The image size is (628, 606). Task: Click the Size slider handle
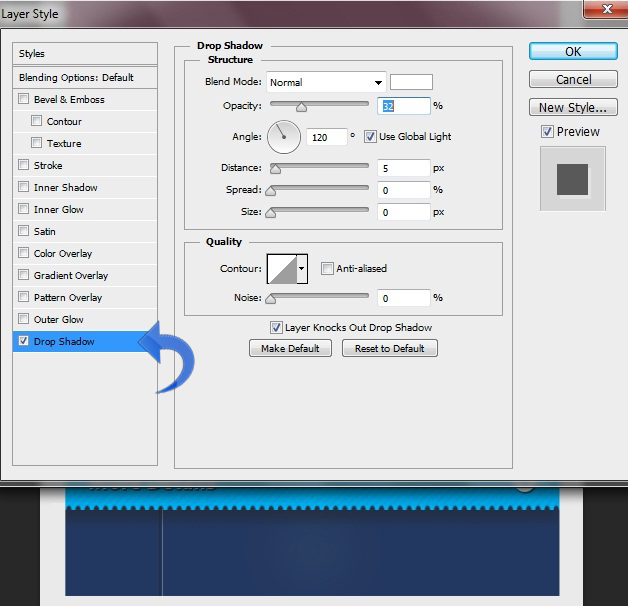coord(271,213)
